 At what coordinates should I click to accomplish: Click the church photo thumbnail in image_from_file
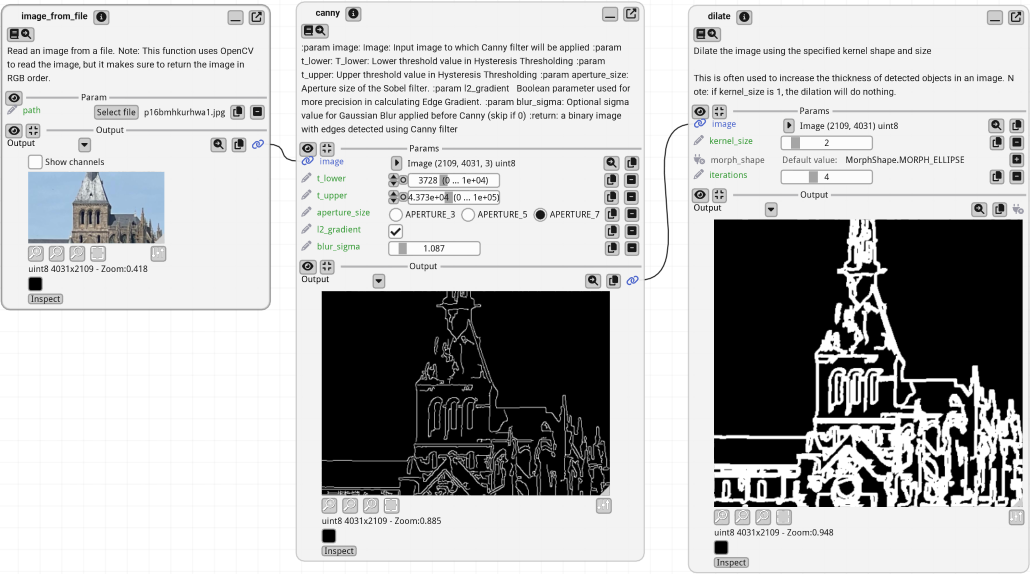[96, 207]
